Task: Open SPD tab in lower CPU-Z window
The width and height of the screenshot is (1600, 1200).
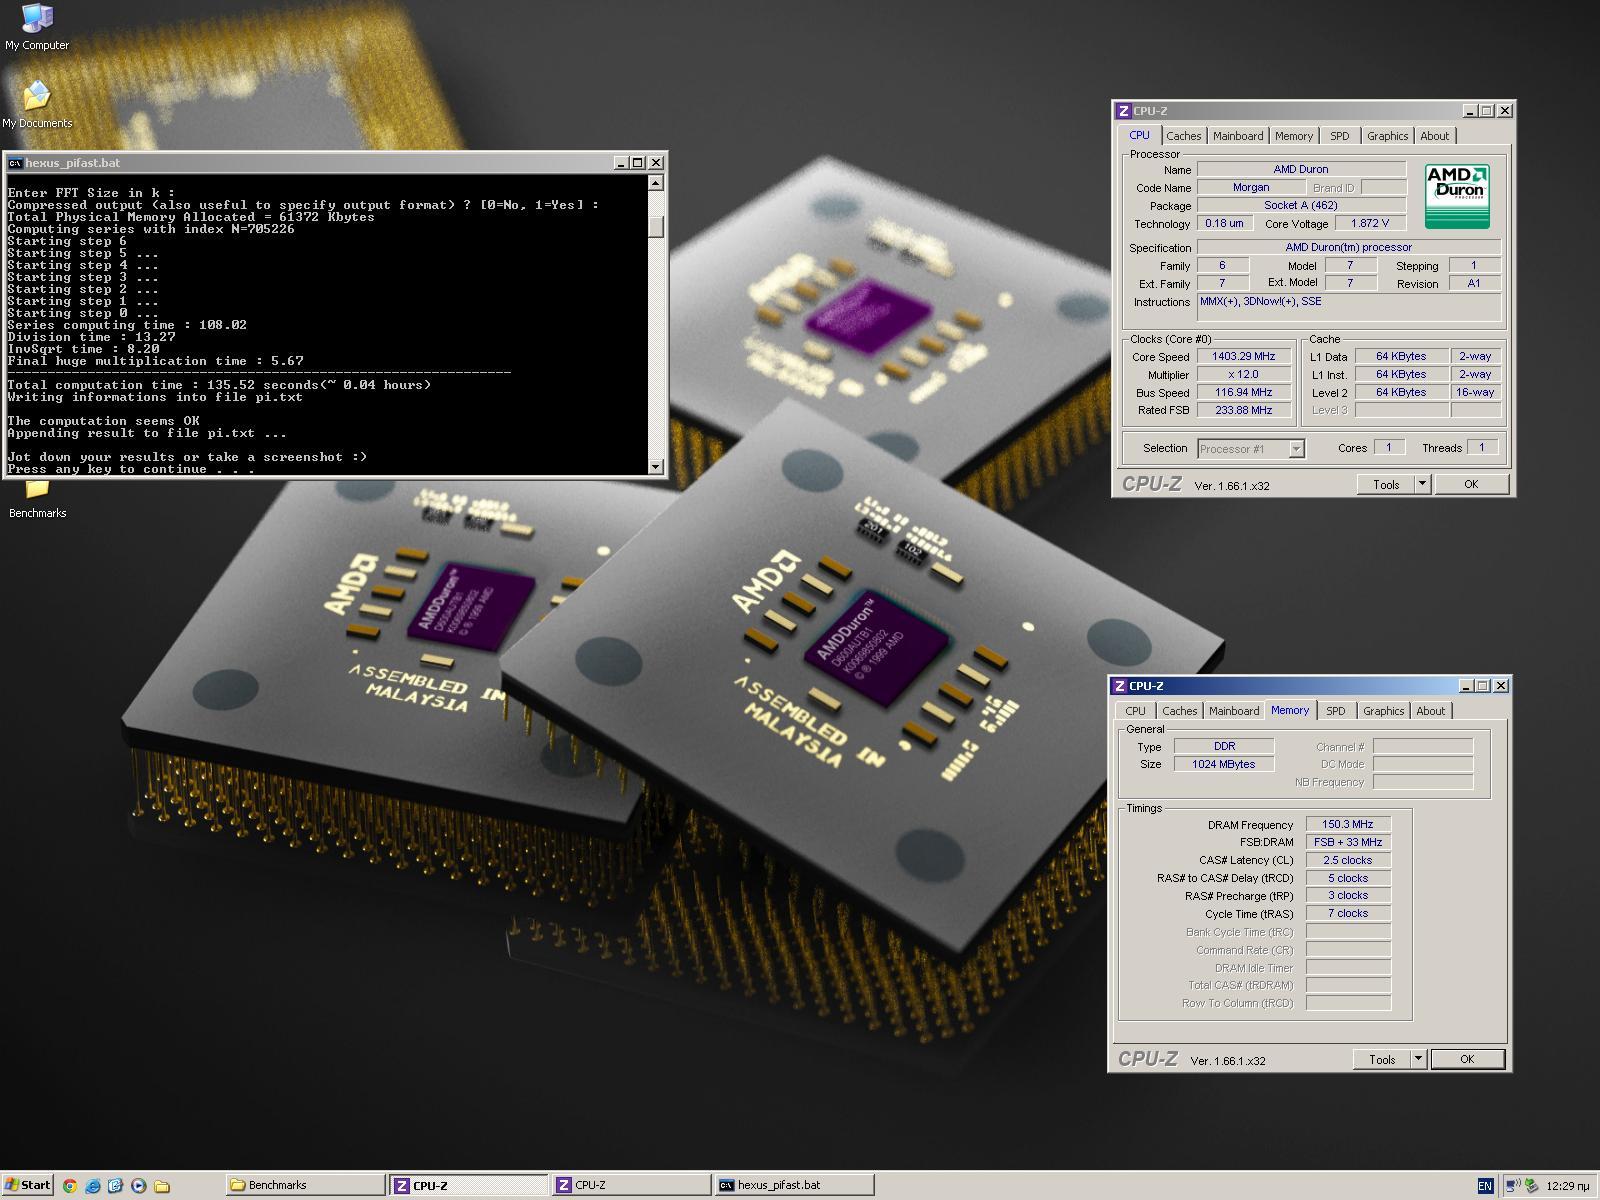Action: (x=1335, y=711)
